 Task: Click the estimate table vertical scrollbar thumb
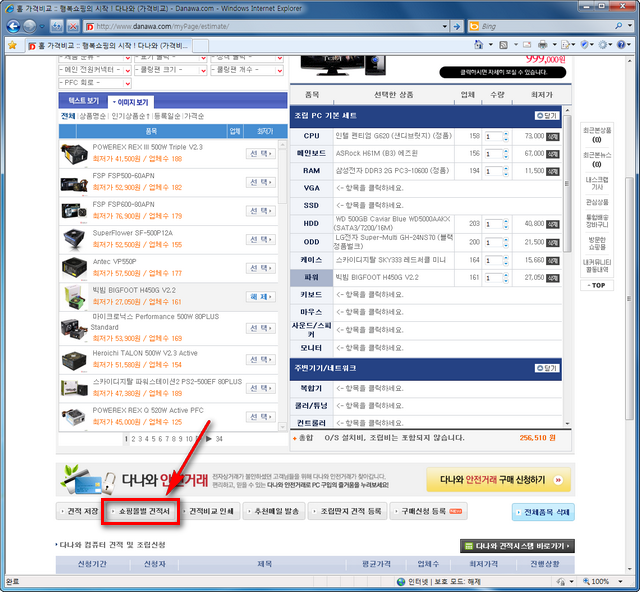pyautogui.click(x=567, y=184)
